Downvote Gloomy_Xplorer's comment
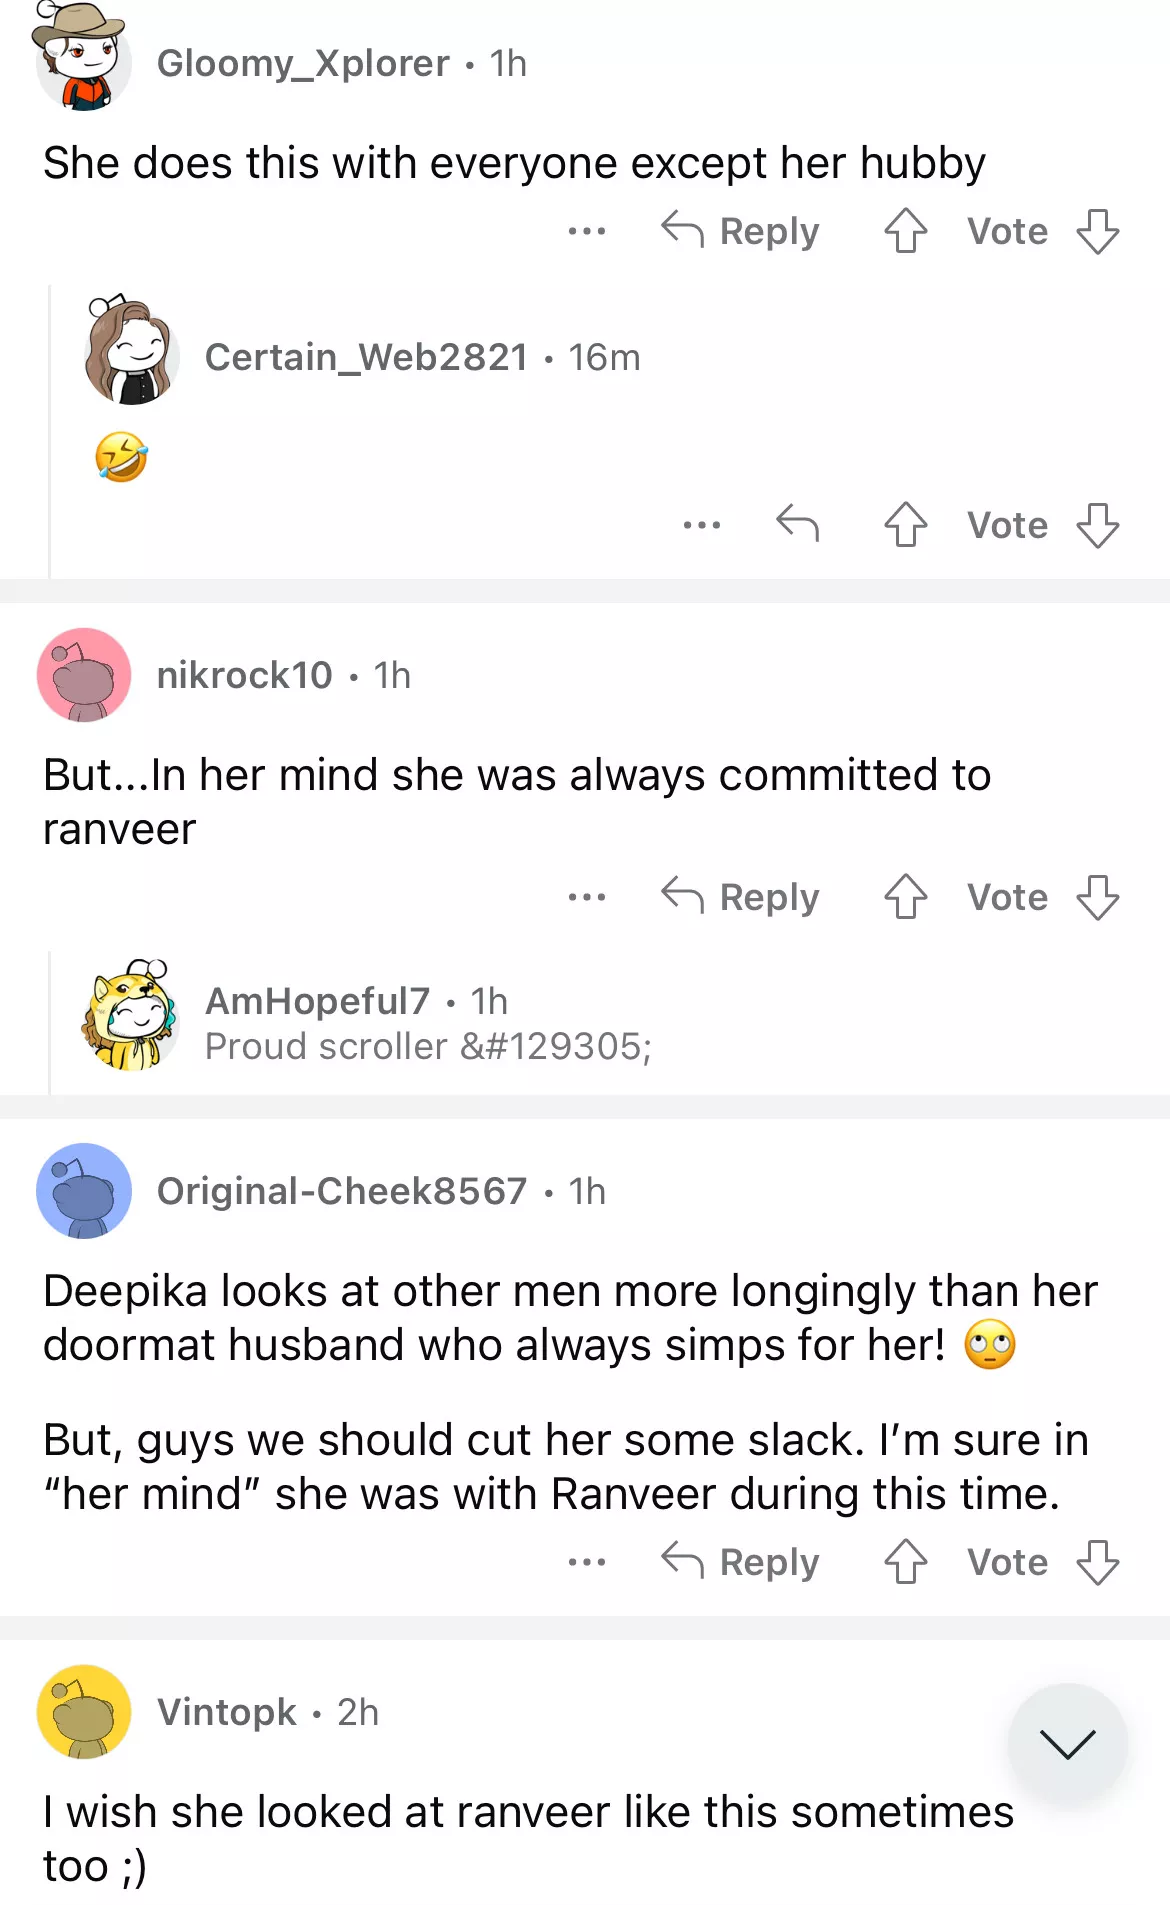The image size is (1170, 1905). (1097, 231)
